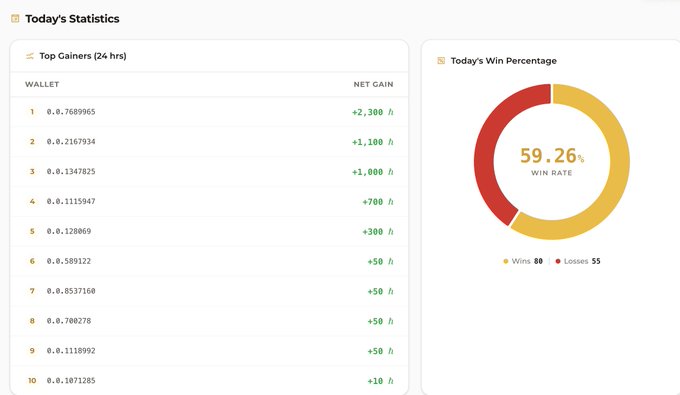This screenshot has height=395, width=680.
Task: Click the Today's Win Percentage chart icon
Action: point(441,61)
